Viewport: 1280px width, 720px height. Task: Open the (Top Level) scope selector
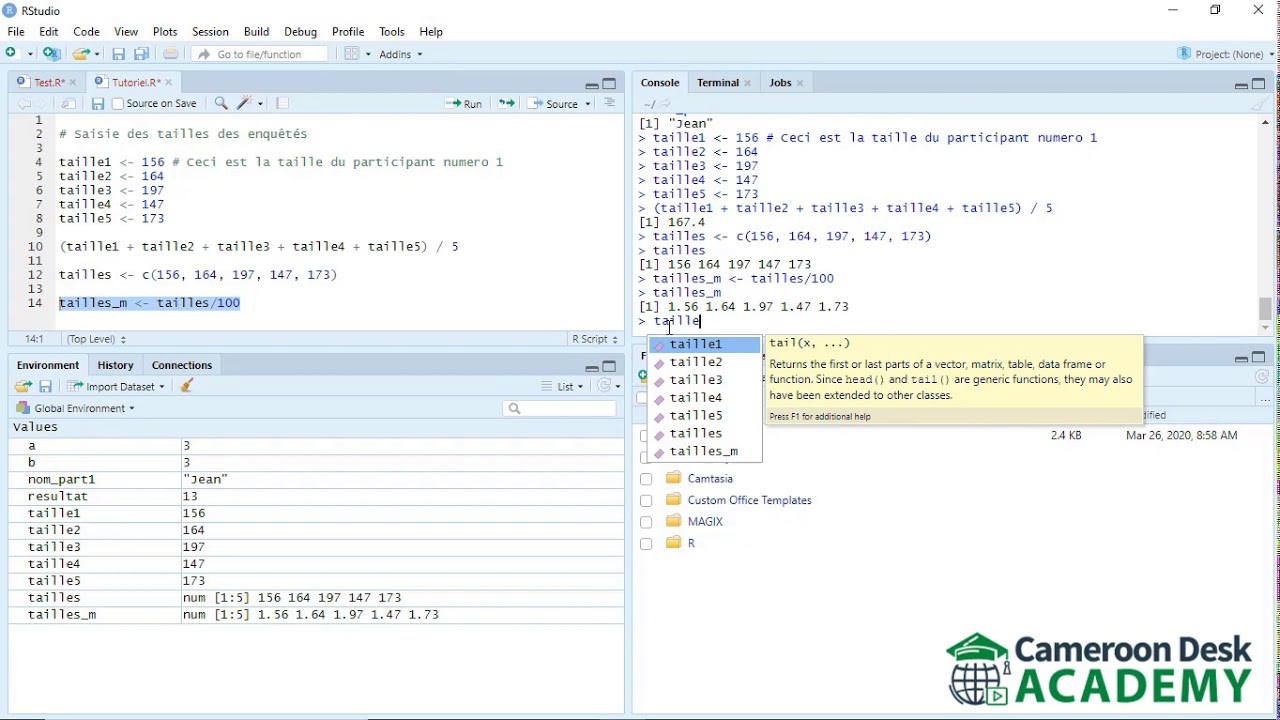pos(96,339)
